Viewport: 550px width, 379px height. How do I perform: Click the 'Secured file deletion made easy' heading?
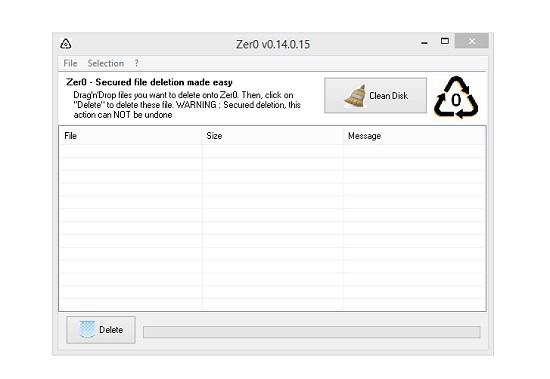click(164, 82)
